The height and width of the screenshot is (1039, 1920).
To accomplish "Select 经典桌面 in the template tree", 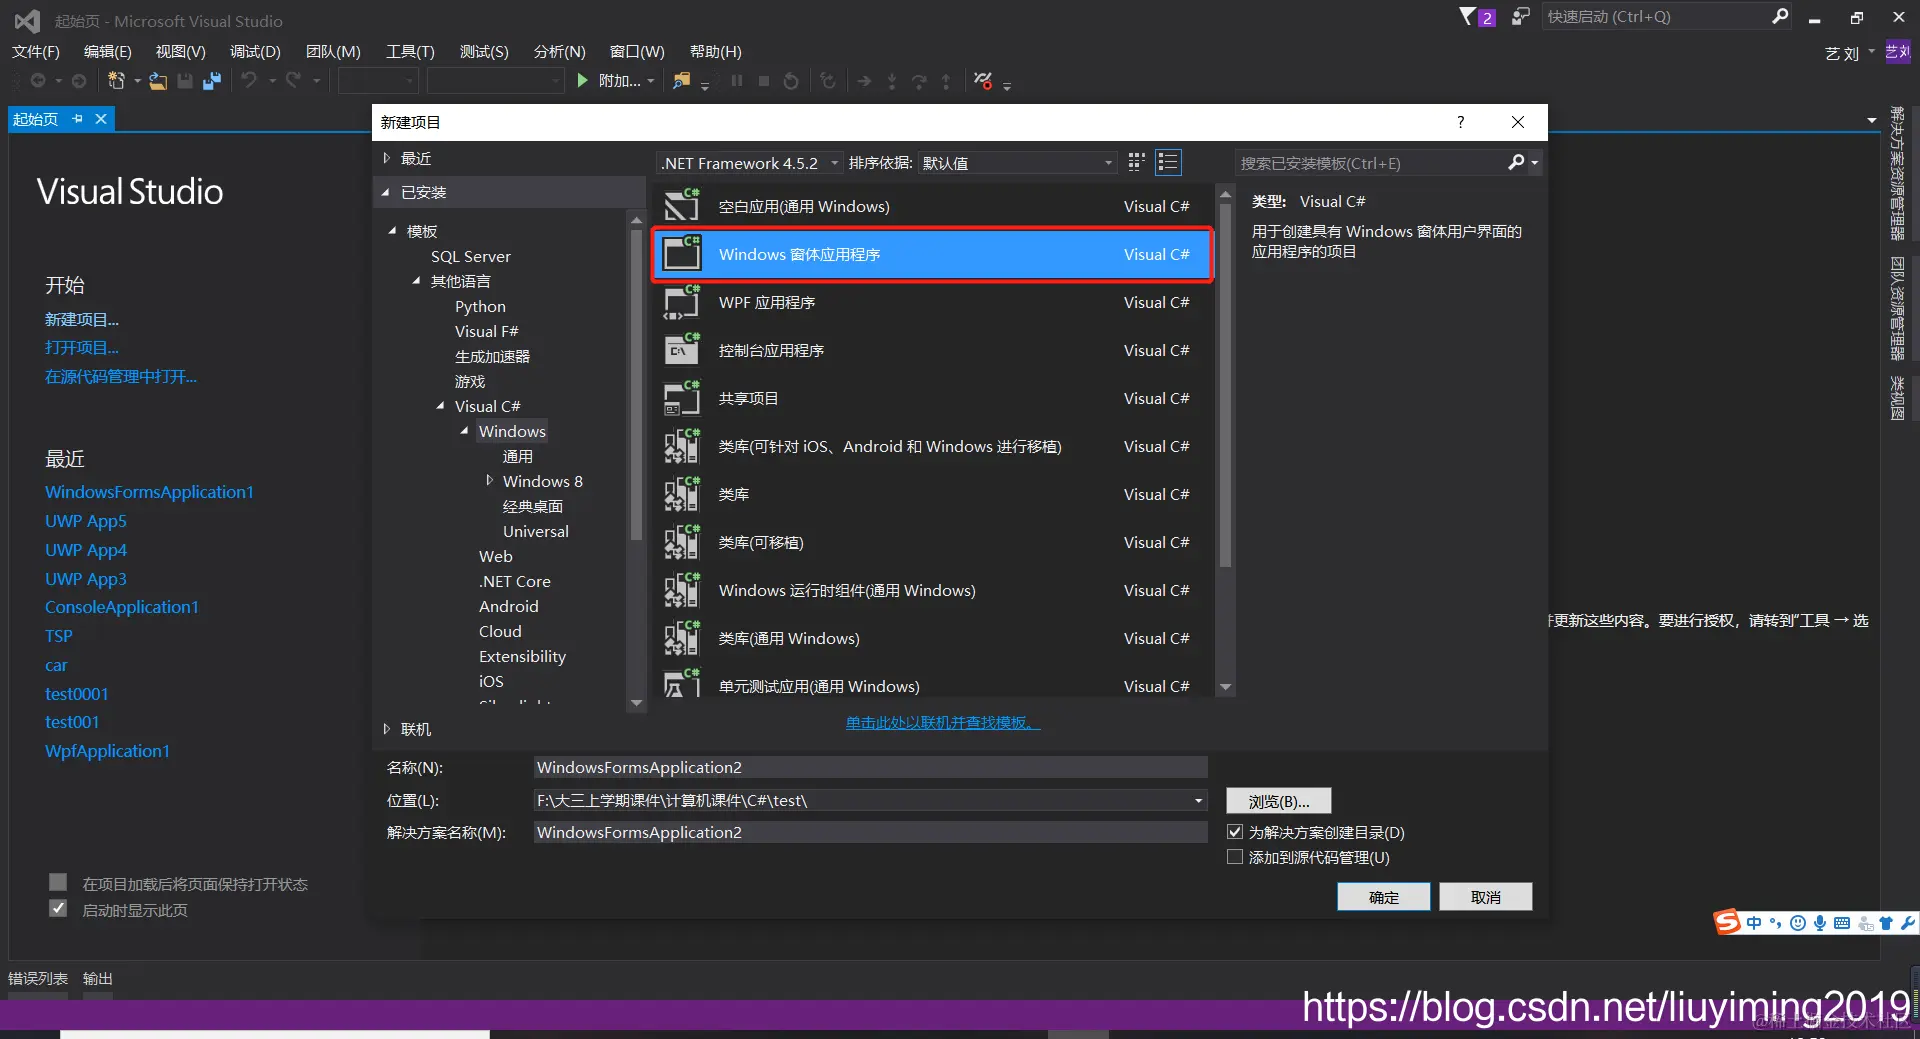I will click(x=533, y=506).
